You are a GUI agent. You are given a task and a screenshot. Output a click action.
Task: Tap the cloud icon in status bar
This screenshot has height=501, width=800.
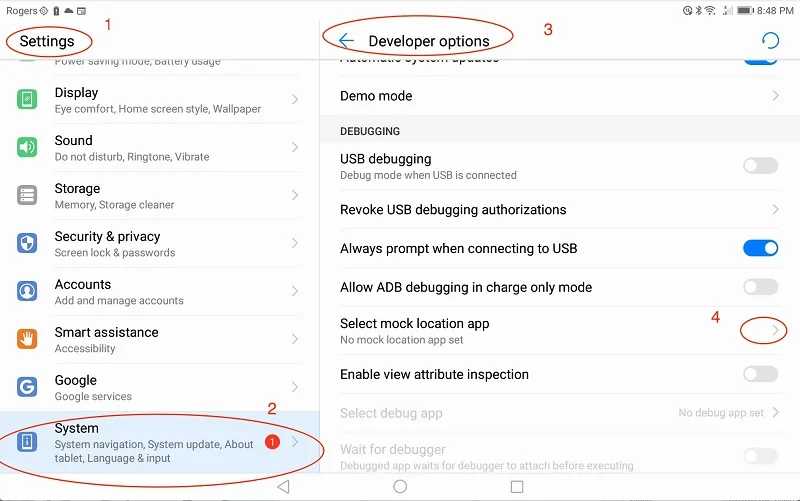(68, 11)
